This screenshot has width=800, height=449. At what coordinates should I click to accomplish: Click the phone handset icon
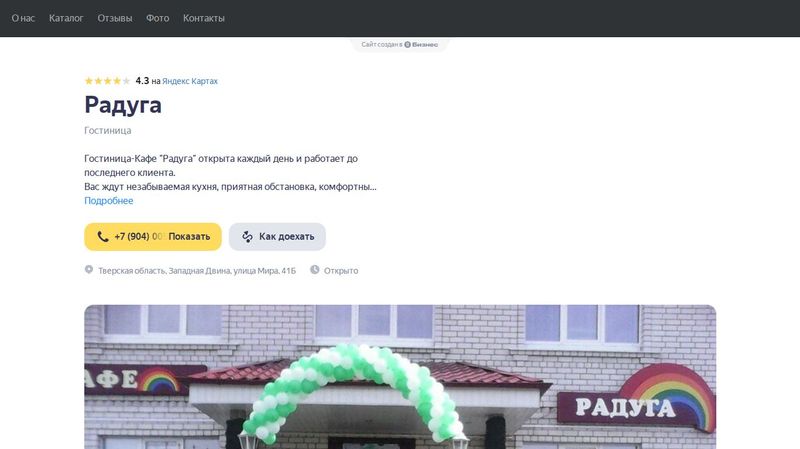103,237
